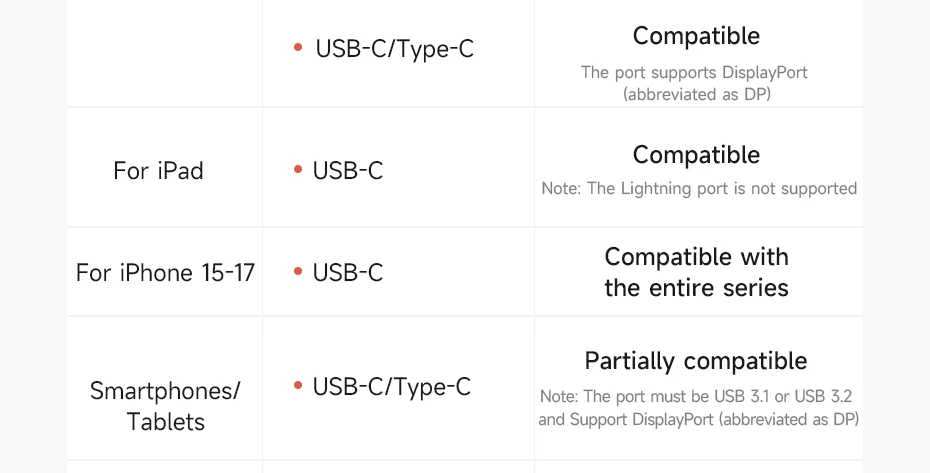
Task: Click 'Compatible with the entire series' text
Action: pos(696,272)
